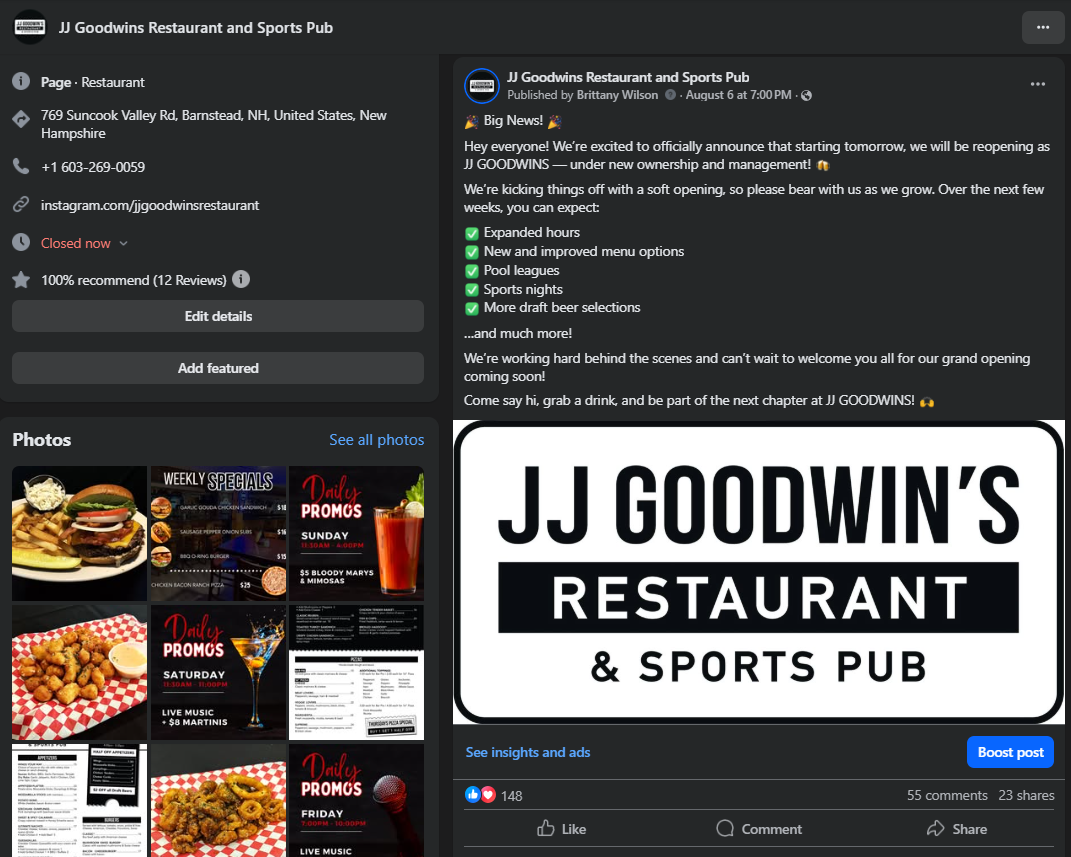The height and width of the screenshot is (857, 1071).
Task: Click the address directions icon
Action: [21, 119]
